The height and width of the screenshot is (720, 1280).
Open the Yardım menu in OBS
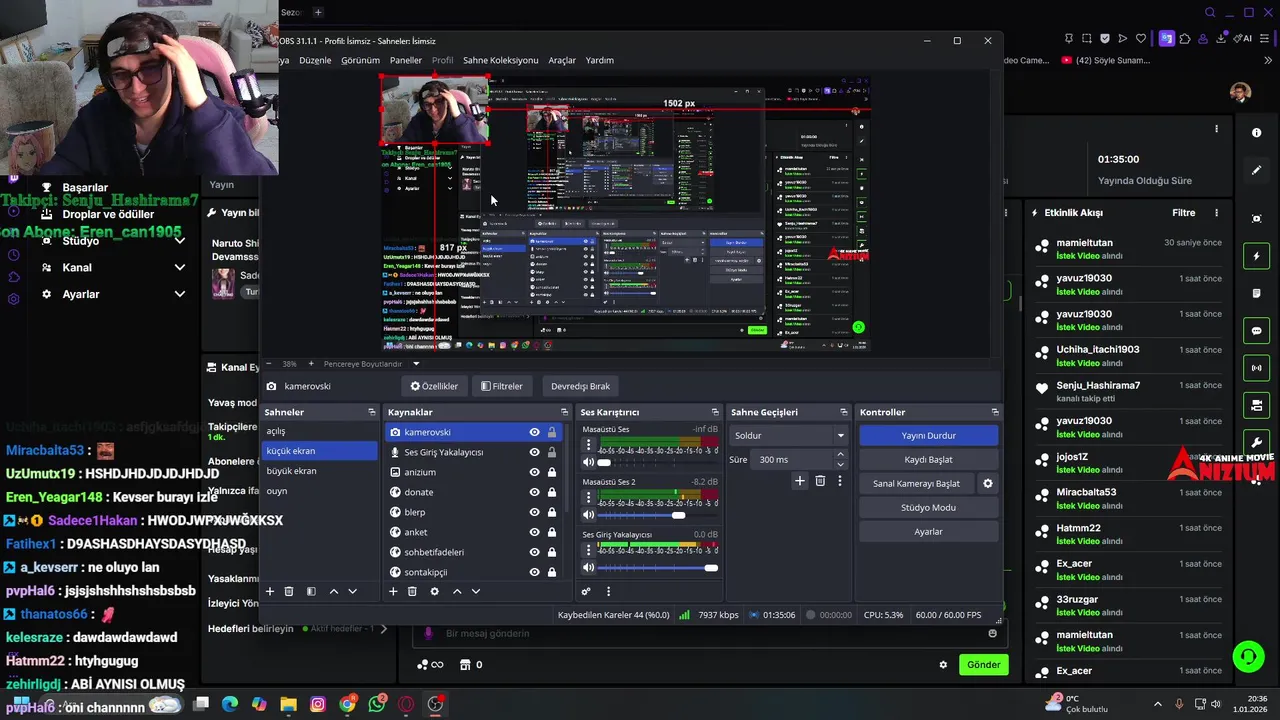pyautogui.click(x=600, y=60)
